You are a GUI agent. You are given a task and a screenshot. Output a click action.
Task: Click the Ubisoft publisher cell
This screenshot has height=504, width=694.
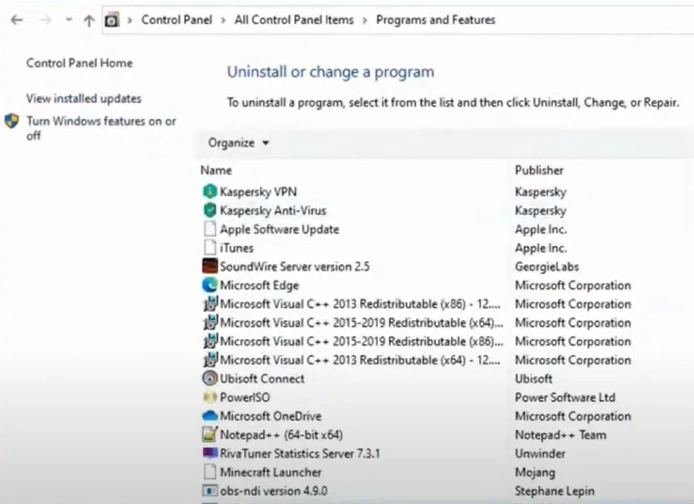pyautogui.click(x=533, y=379)
